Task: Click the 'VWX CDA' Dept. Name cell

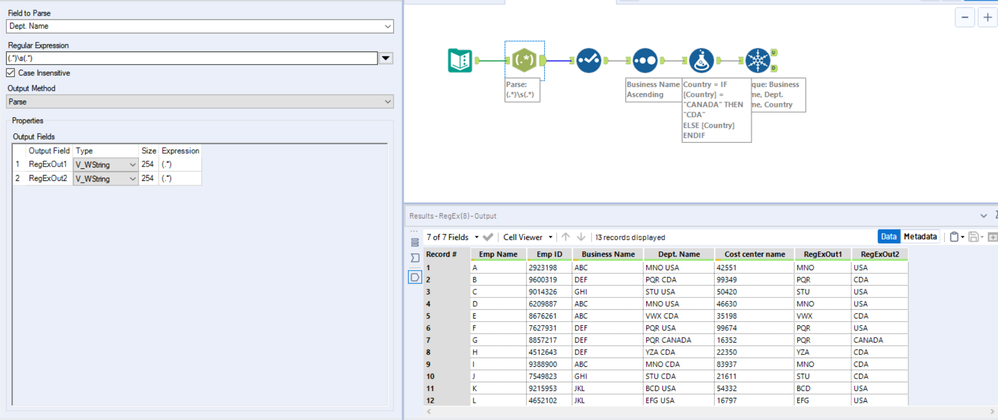Action: [x=678, y=316]
